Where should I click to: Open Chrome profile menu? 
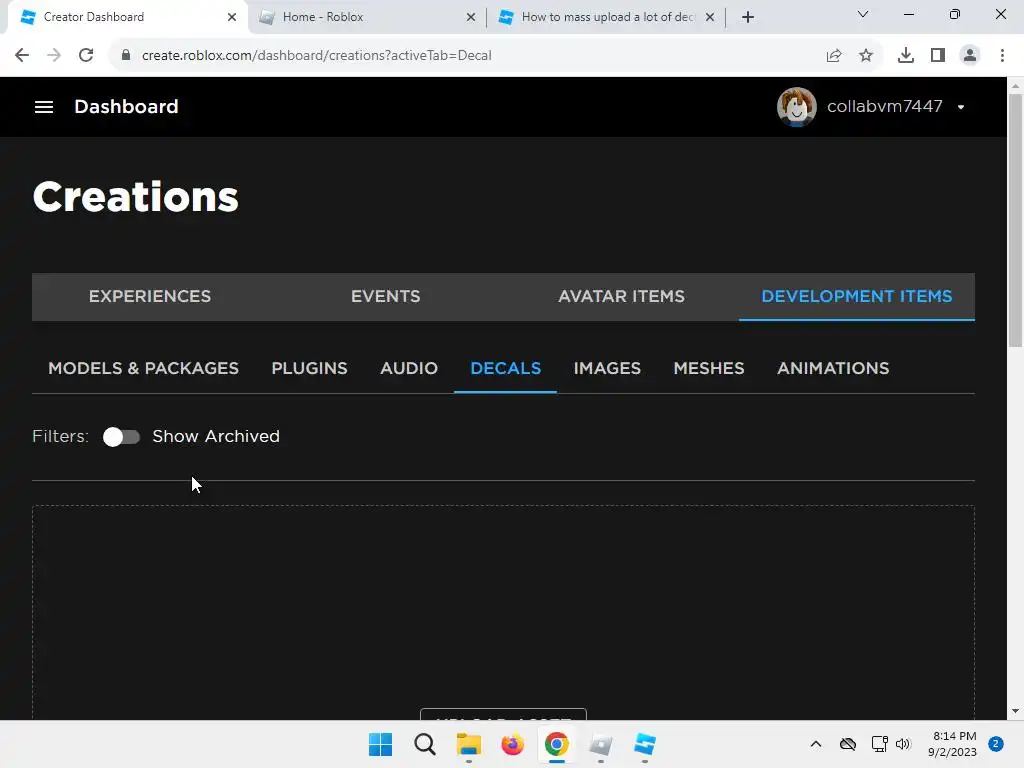pos(970,56)
